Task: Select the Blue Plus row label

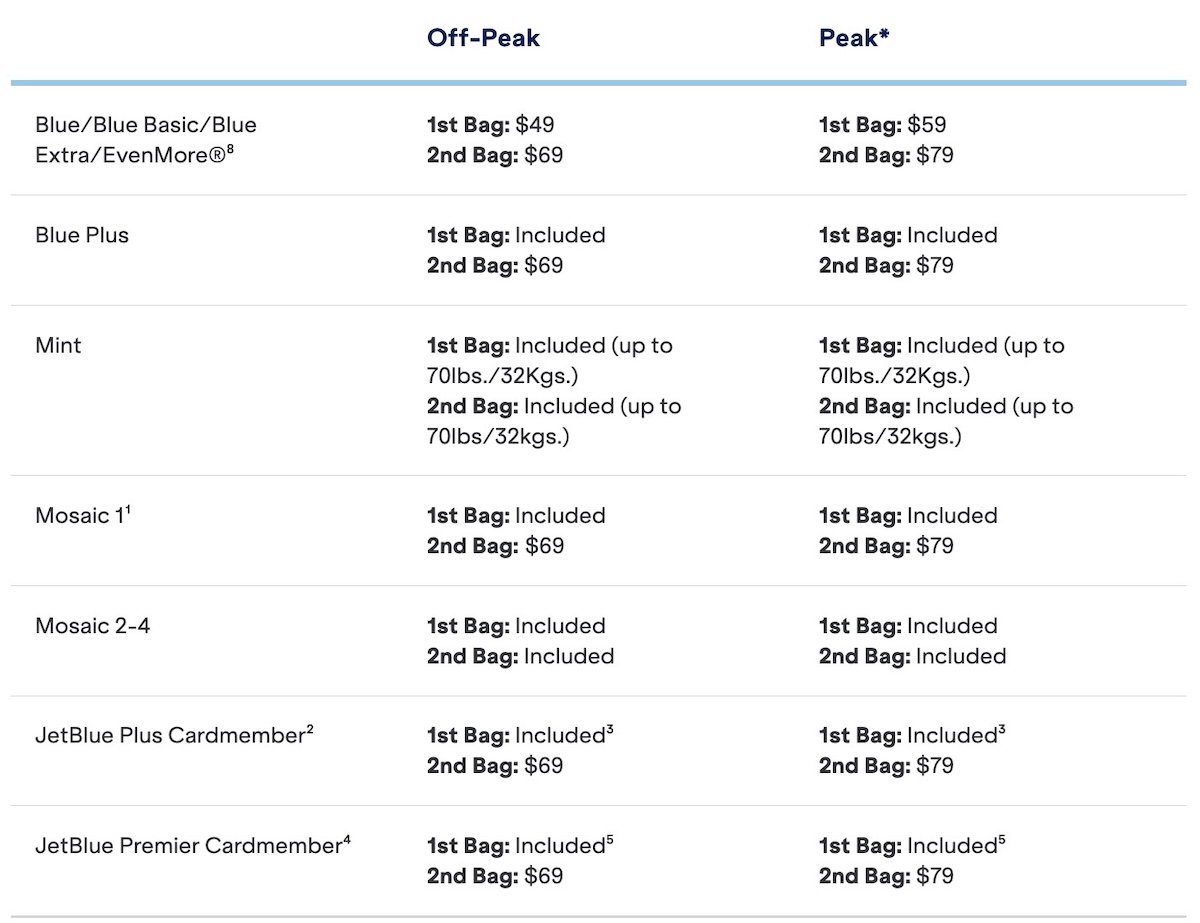Action: tap(82, 236)
